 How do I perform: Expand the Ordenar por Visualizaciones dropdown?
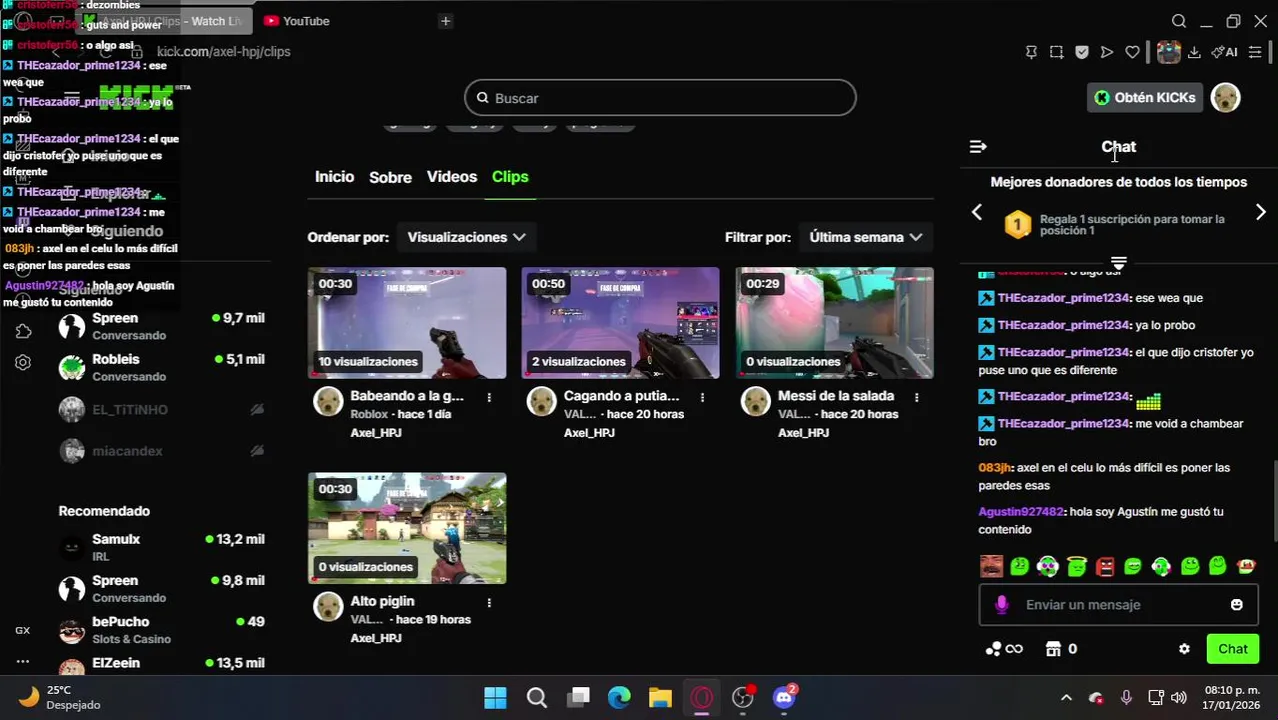point(466,237)
